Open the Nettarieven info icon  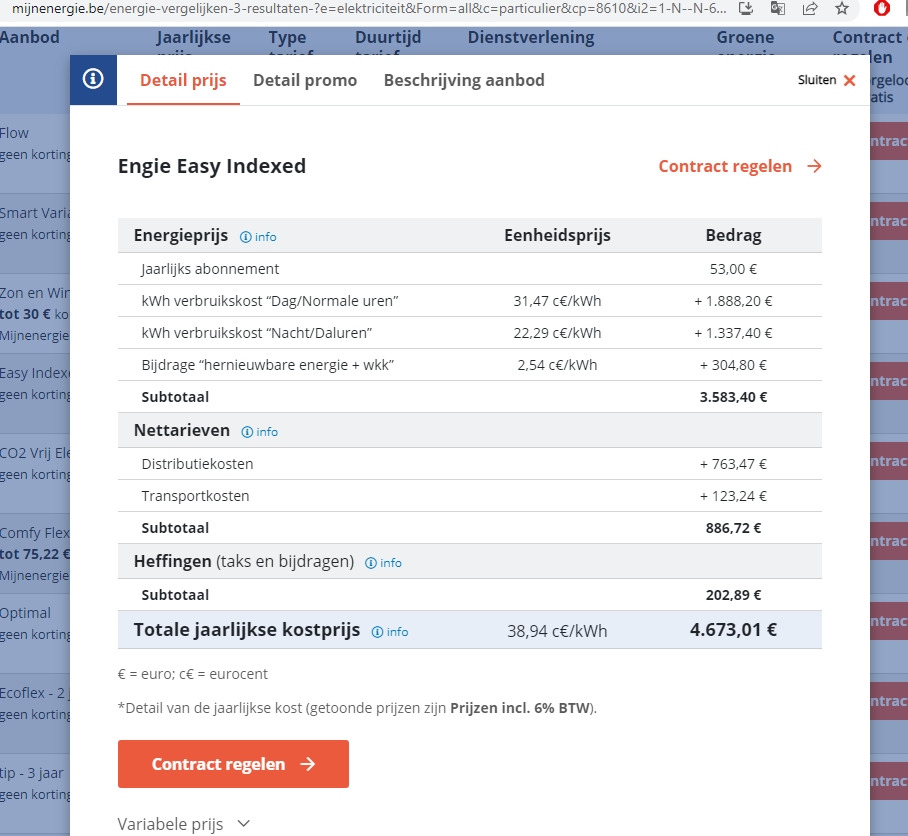click(x=259, y=432)
